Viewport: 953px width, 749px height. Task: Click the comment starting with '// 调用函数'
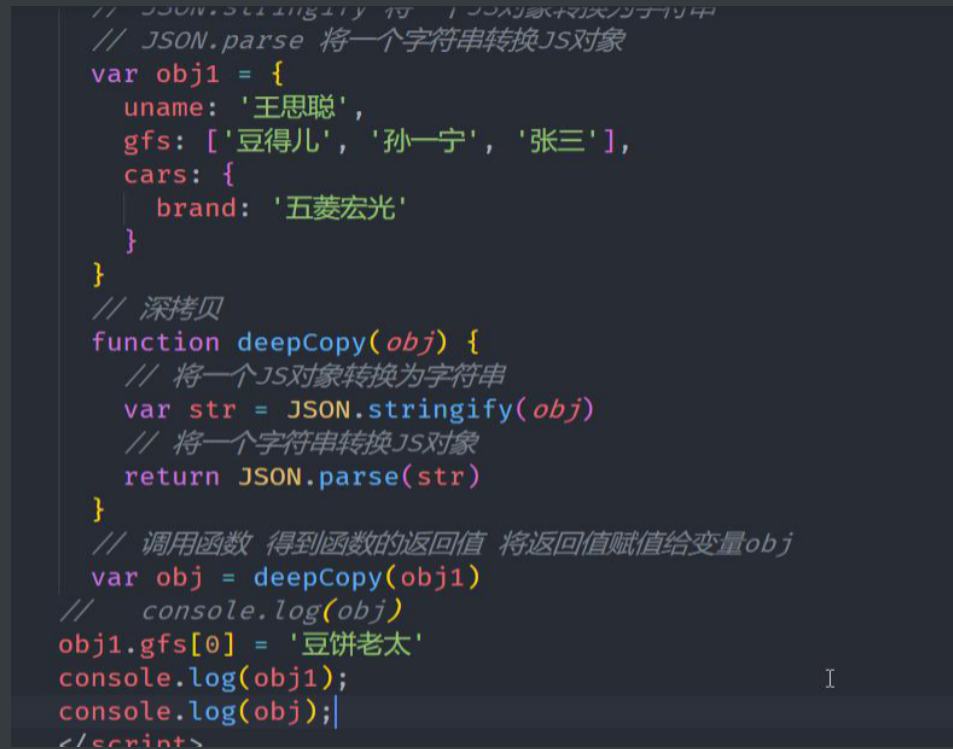(x=442, y=544)
